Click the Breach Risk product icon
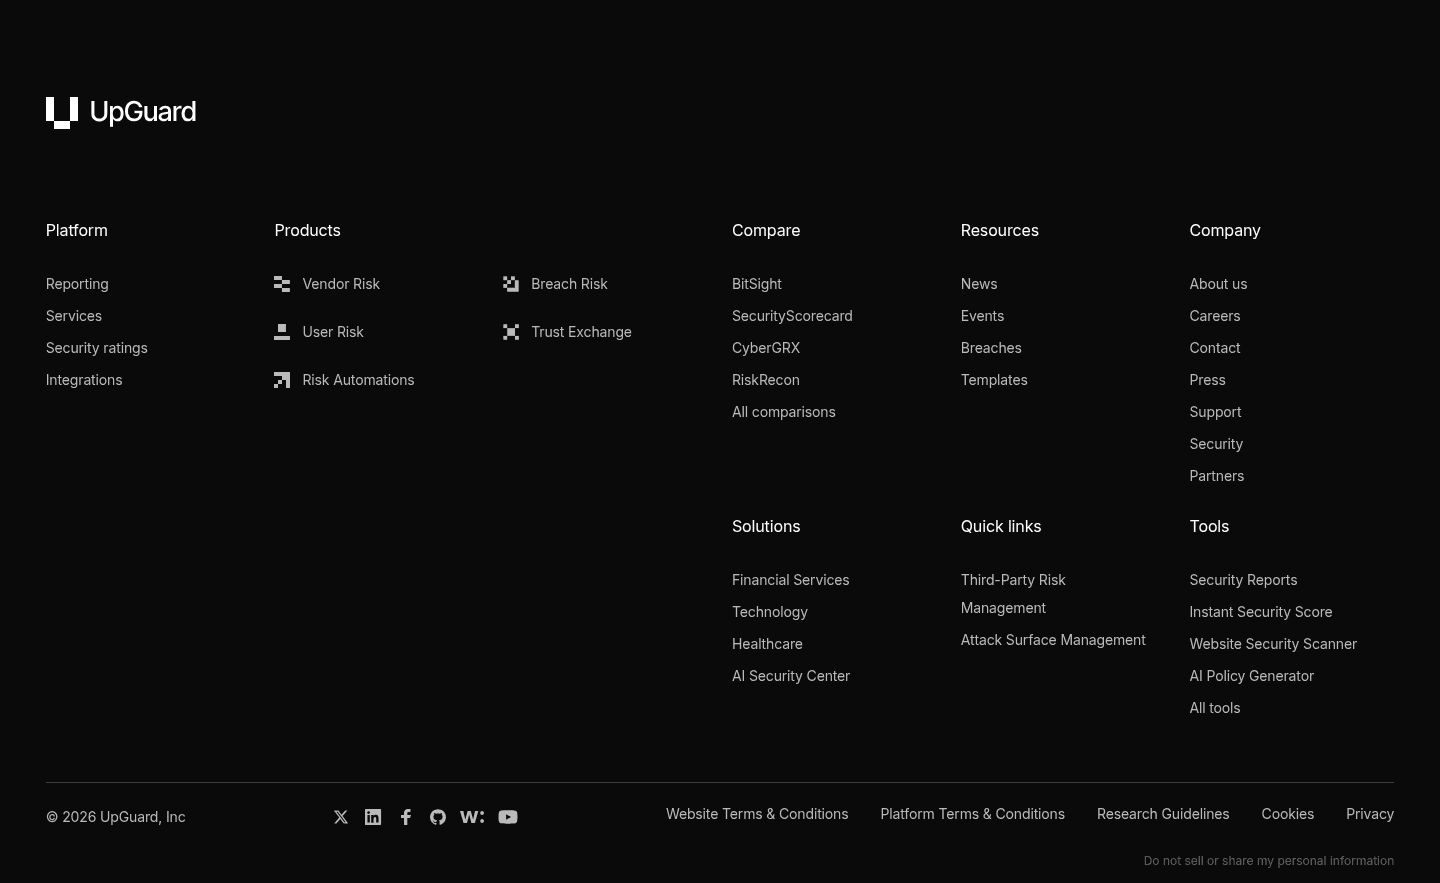1440x883 pixels. (x=511, y=284)
